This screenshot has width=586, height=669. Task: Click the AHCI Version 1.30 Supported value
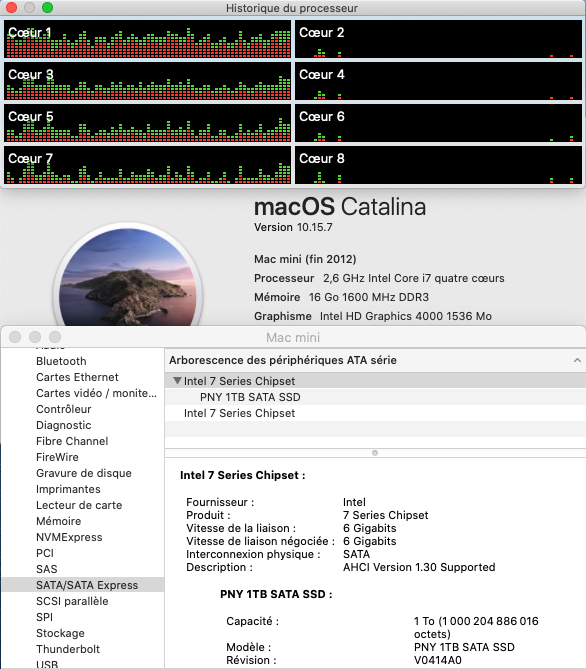pyautogui.click(x=419, y=567)
